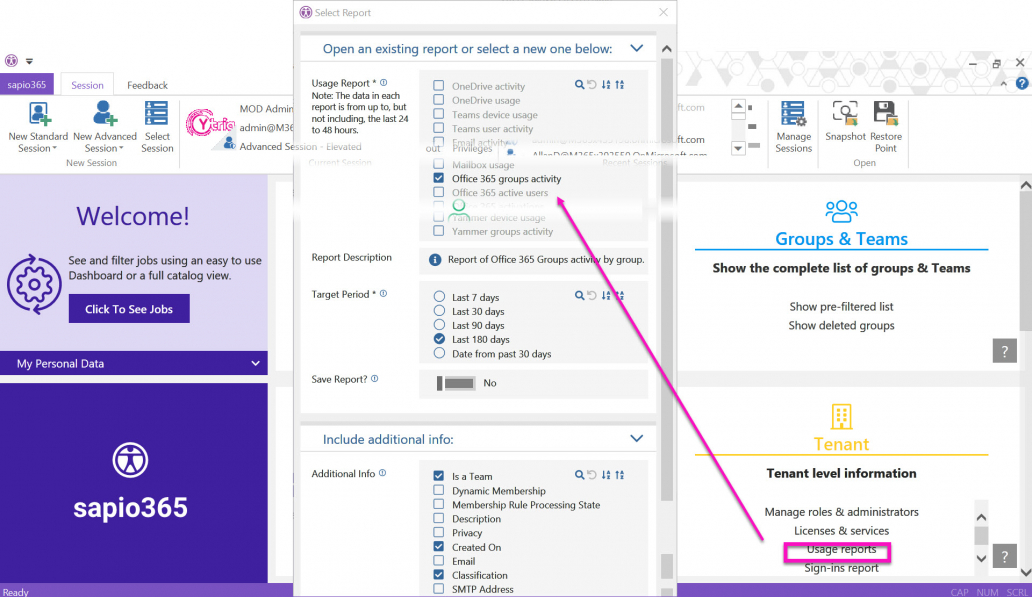Click the Groups & Teams help question button

click(1004, 351)
